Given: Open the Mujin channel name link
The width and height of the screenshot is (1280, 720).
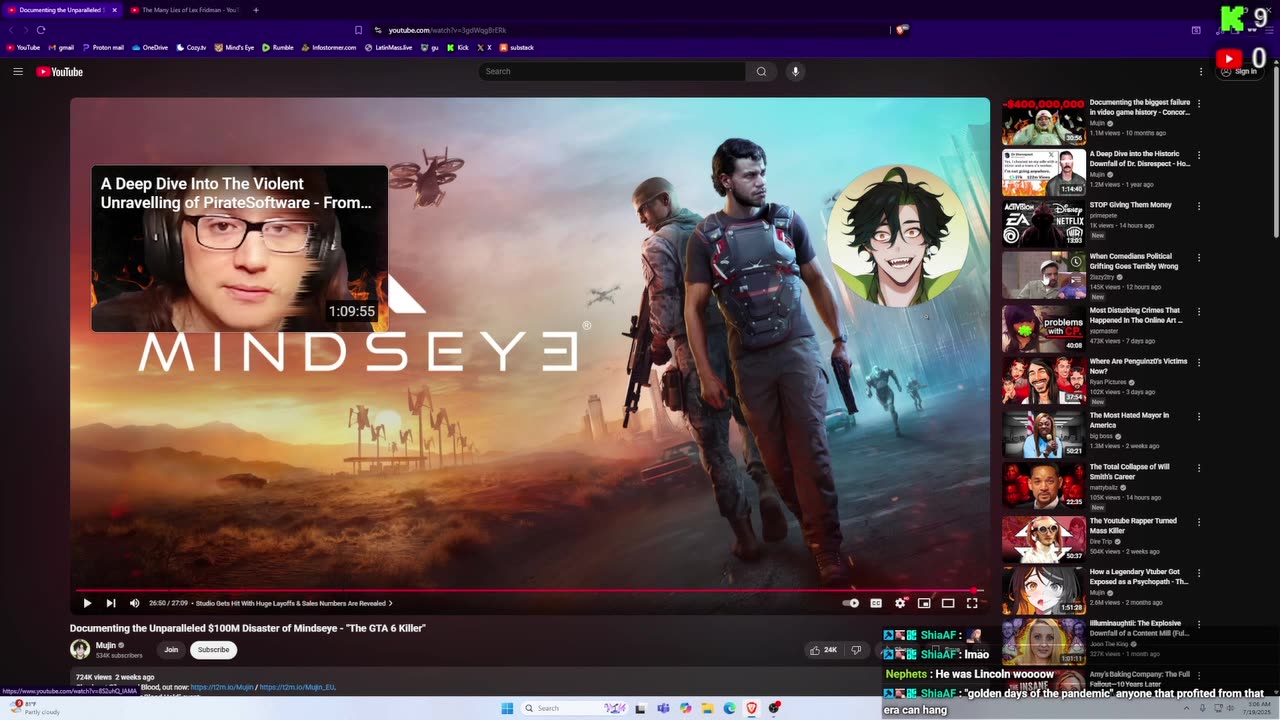Looking at the screenshot, I should (x=106, y=645).
